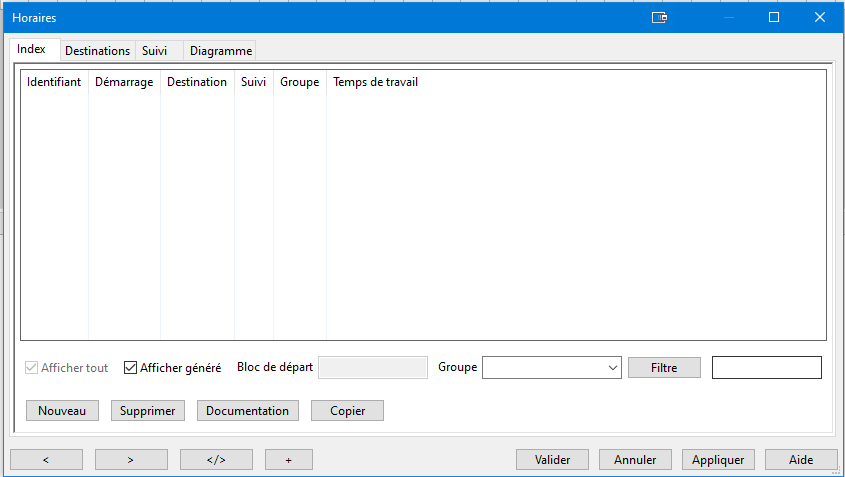
Task: Go to previous entry with < button
Action: (x=46, y=460)
